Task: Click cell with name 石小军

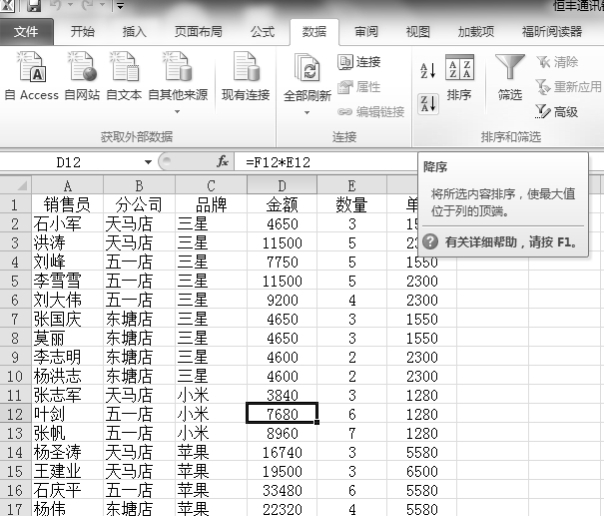Action: tap(67, 224)
